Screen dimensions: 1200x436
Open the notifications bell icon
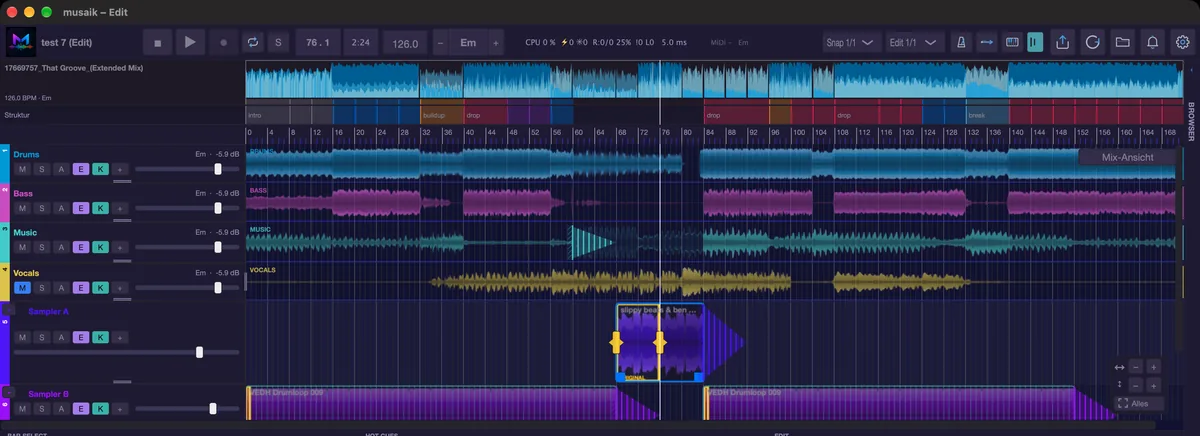click(x=1153, y=43)
